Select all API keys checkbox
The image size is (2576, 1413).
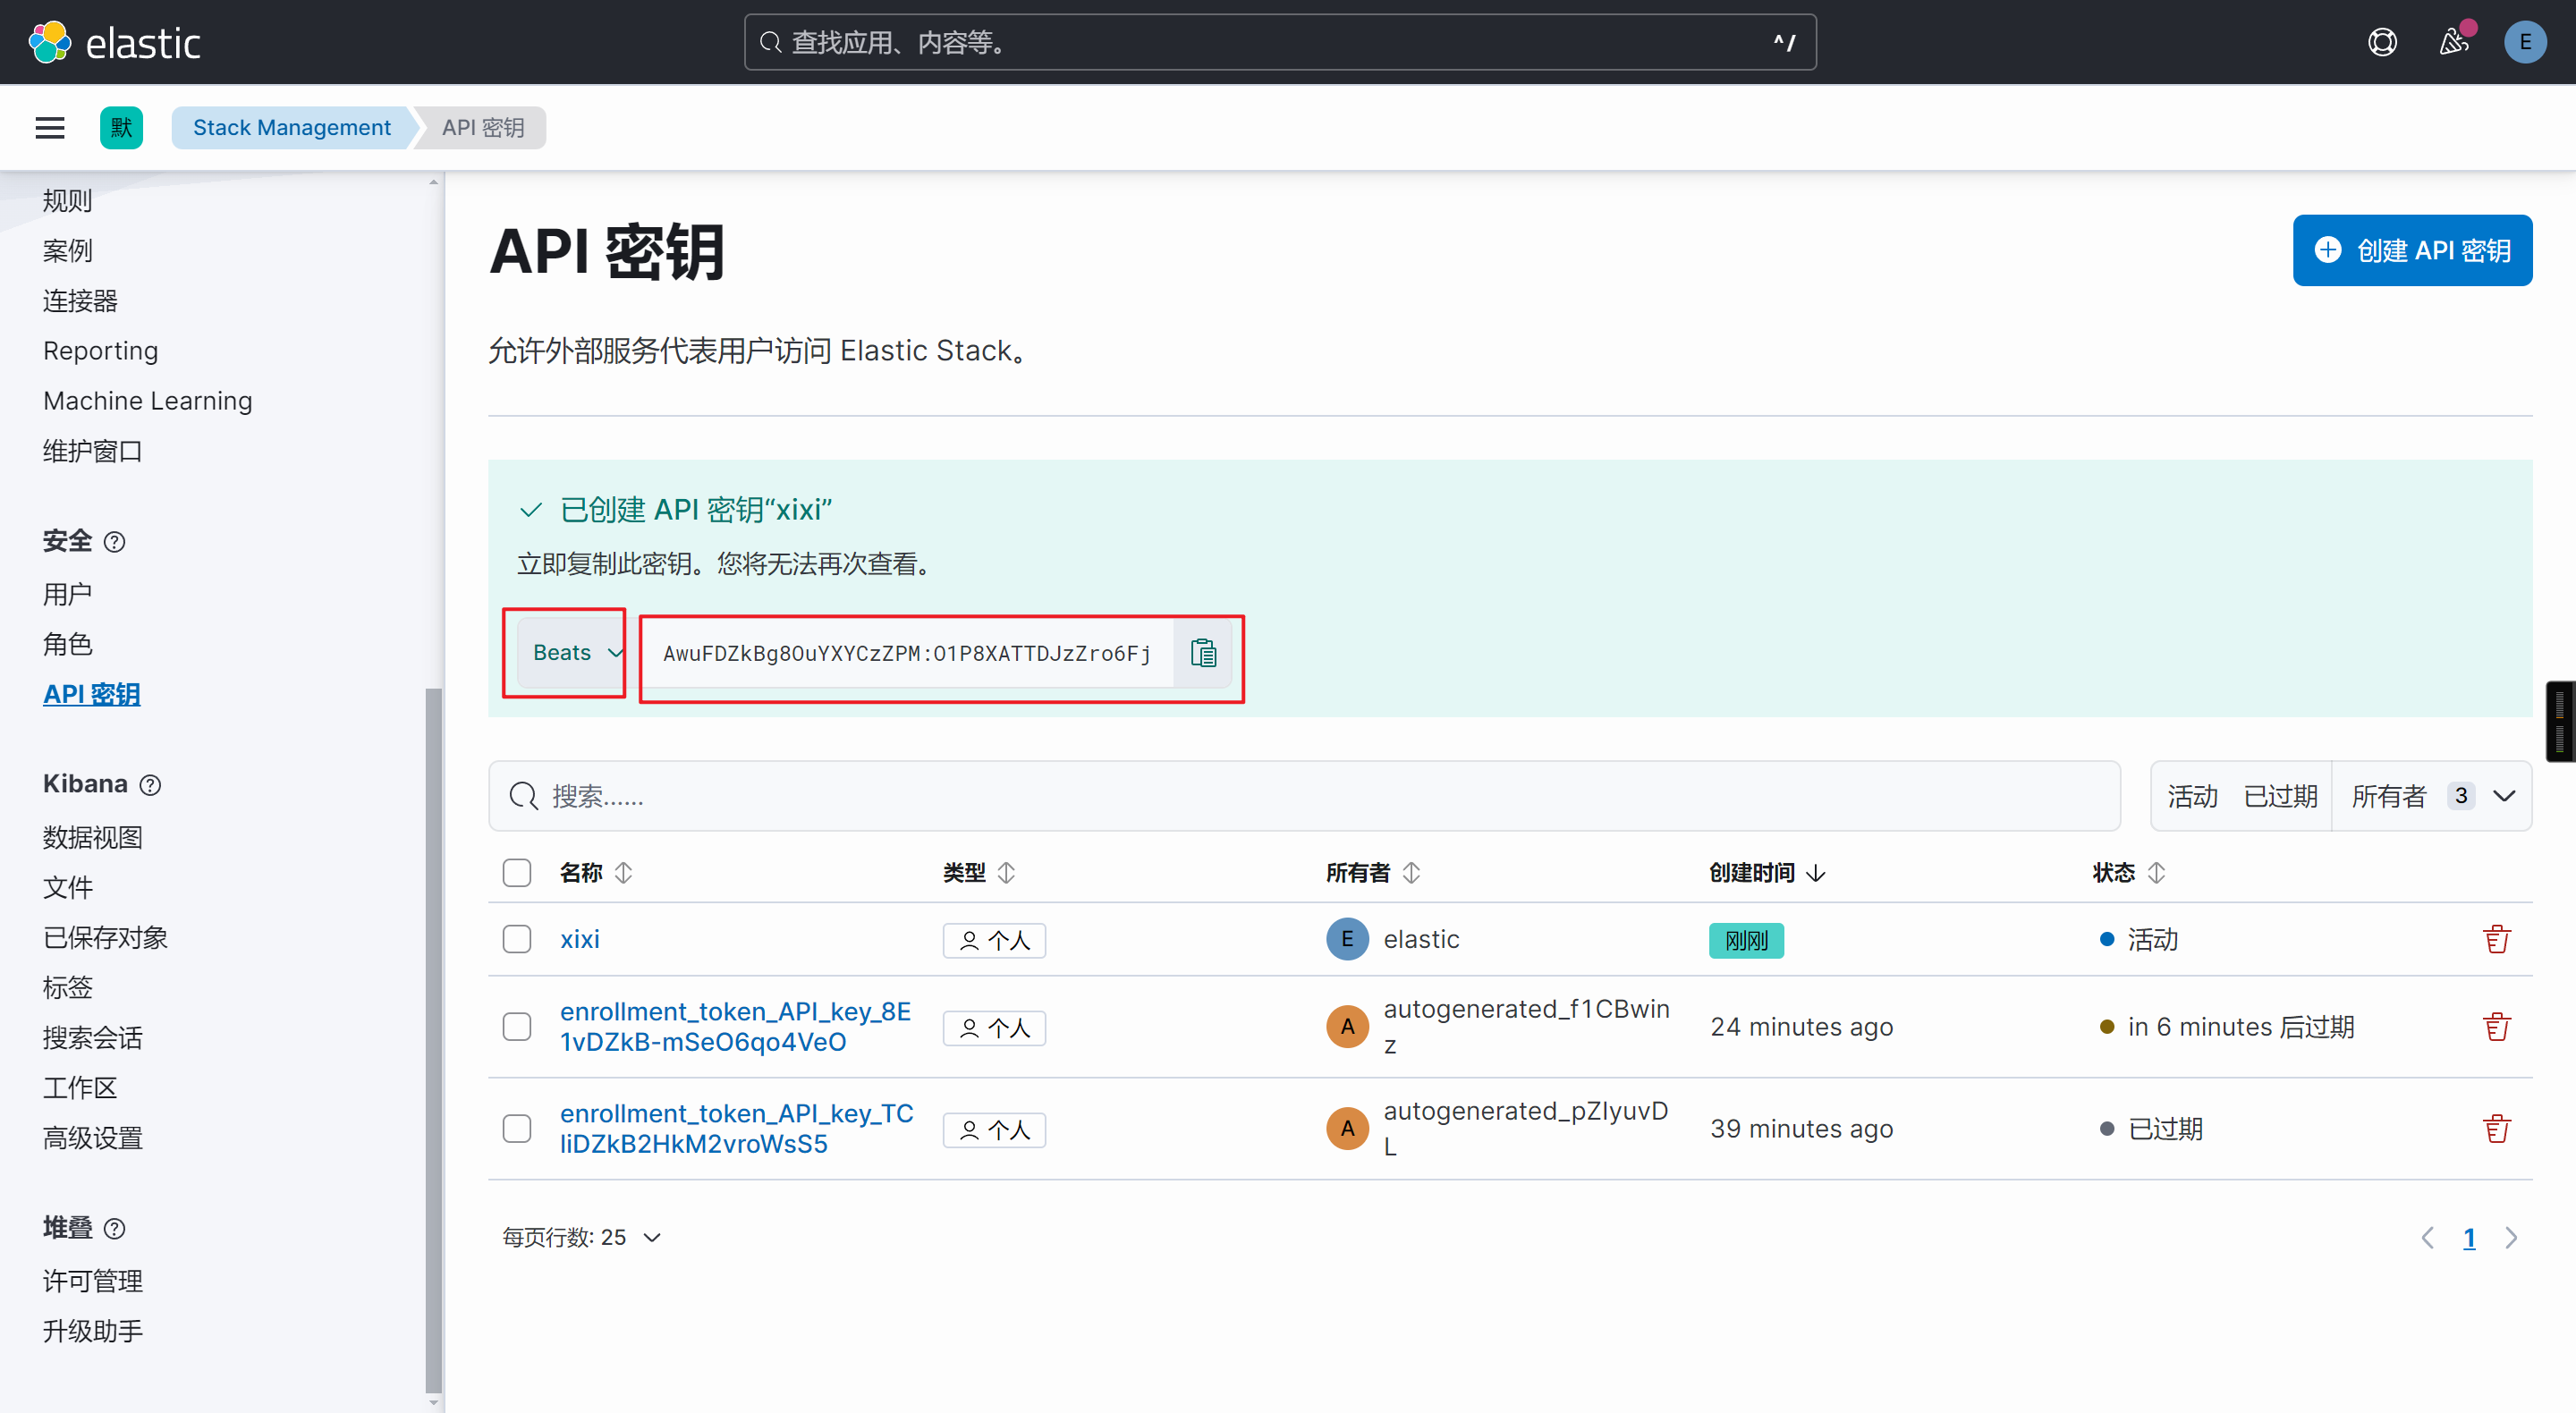point(516,873)
